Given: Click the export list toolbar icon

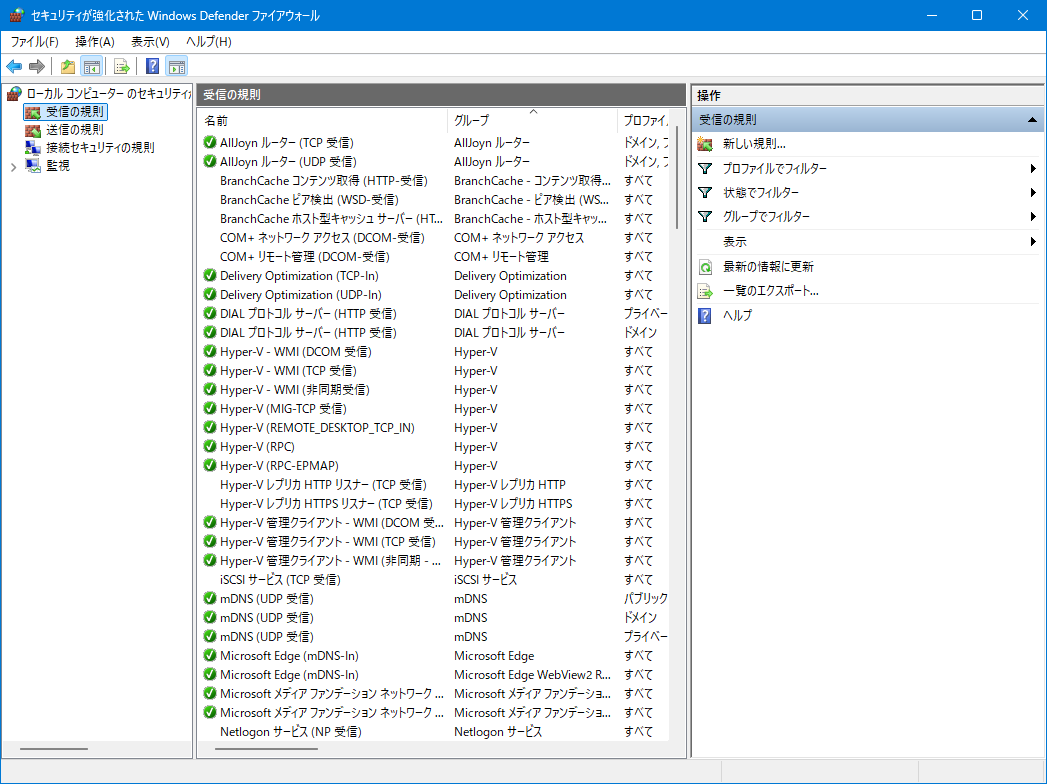Looking at the screenshot, I should tap(122, 66).
